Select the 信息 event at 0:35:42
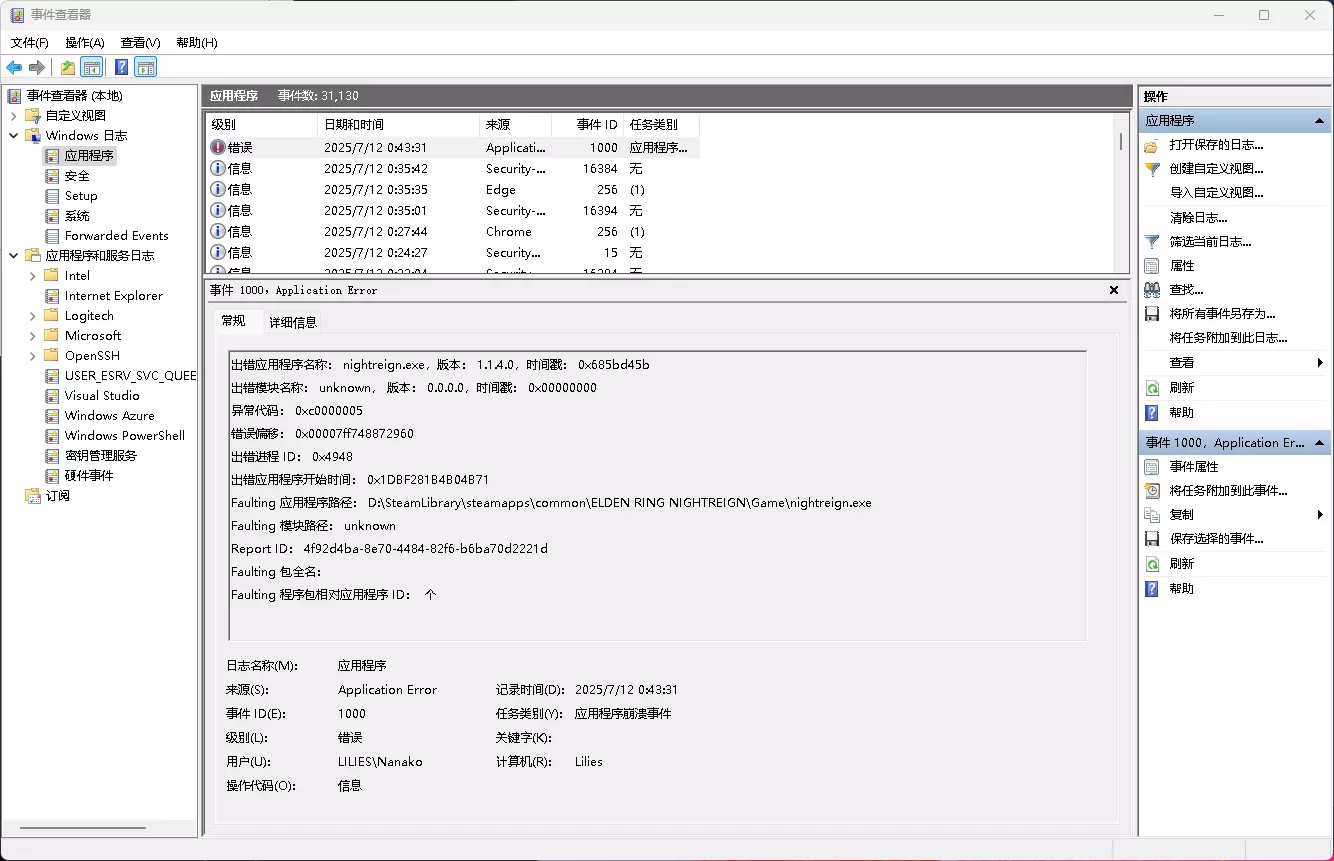The height and width of the screenshot is (861, 1334). coord(452,169)
